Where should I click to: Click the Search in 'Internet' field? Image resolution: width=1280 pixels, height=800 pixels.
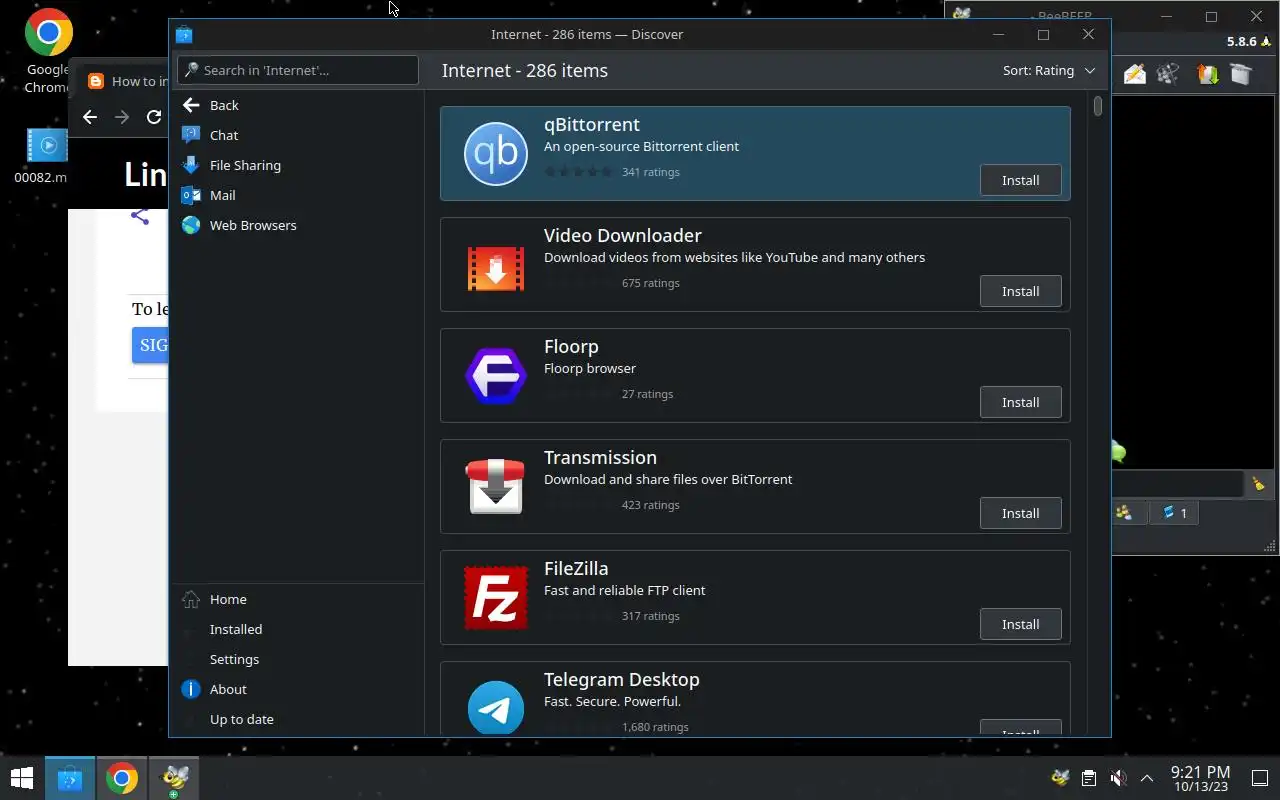point(298,70)
